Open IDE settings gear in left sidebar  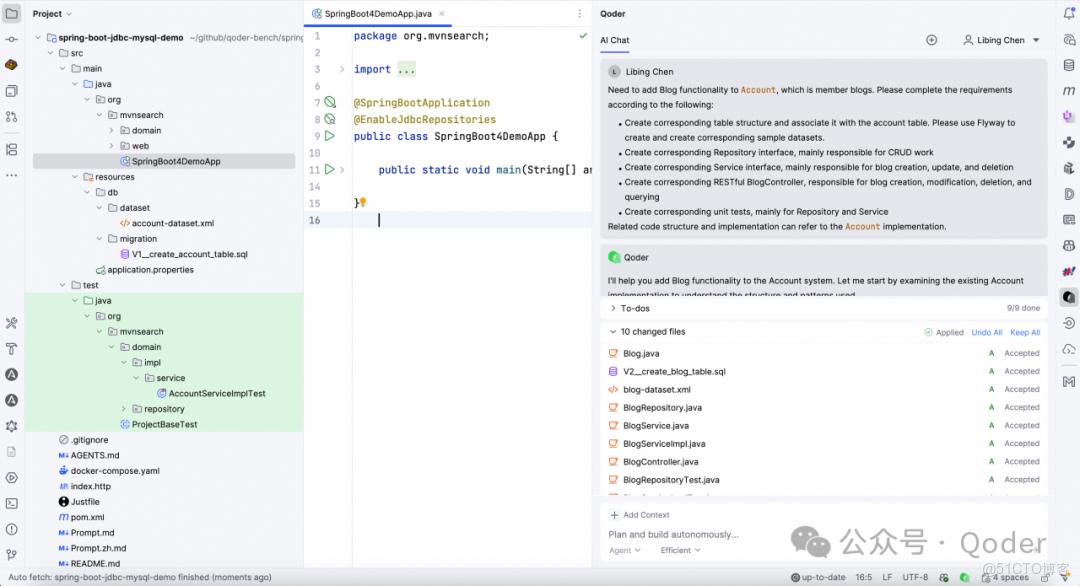[x=13, y=425]
